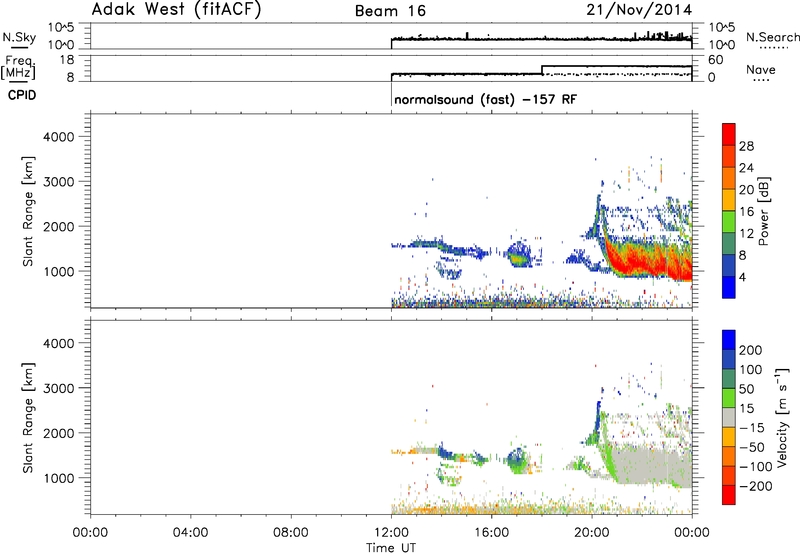Click the '08:00' time tick label

pos(291,533)
